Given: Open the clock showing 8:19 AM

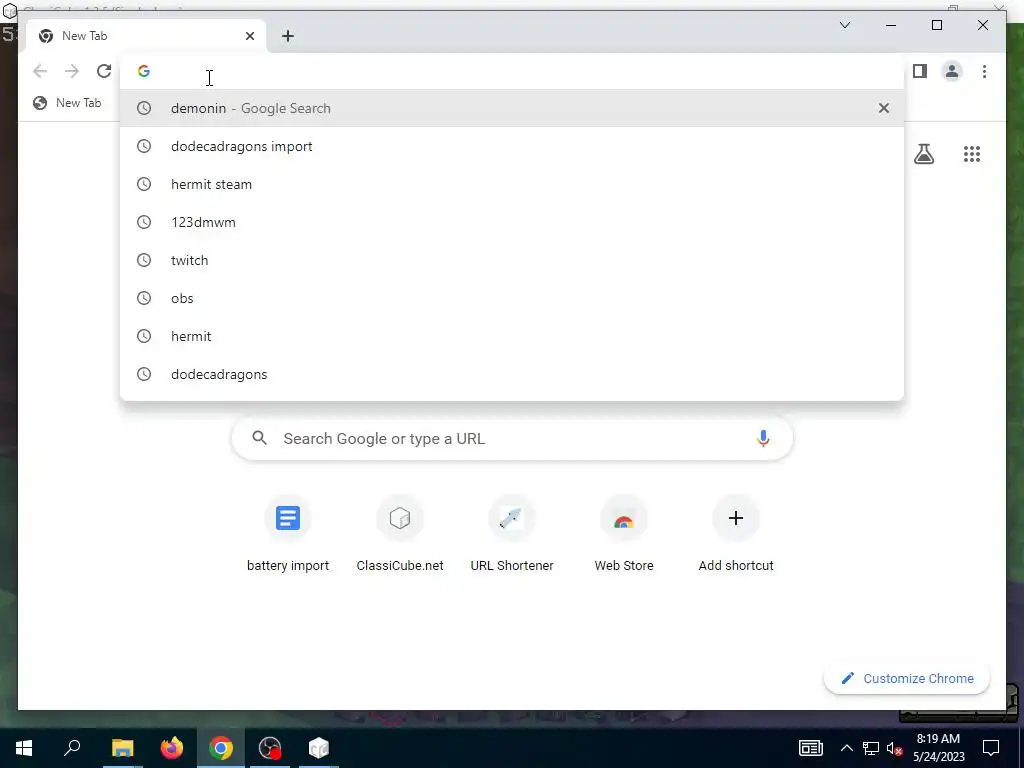Looking at the screenshot, I should [x=938, y=748].
